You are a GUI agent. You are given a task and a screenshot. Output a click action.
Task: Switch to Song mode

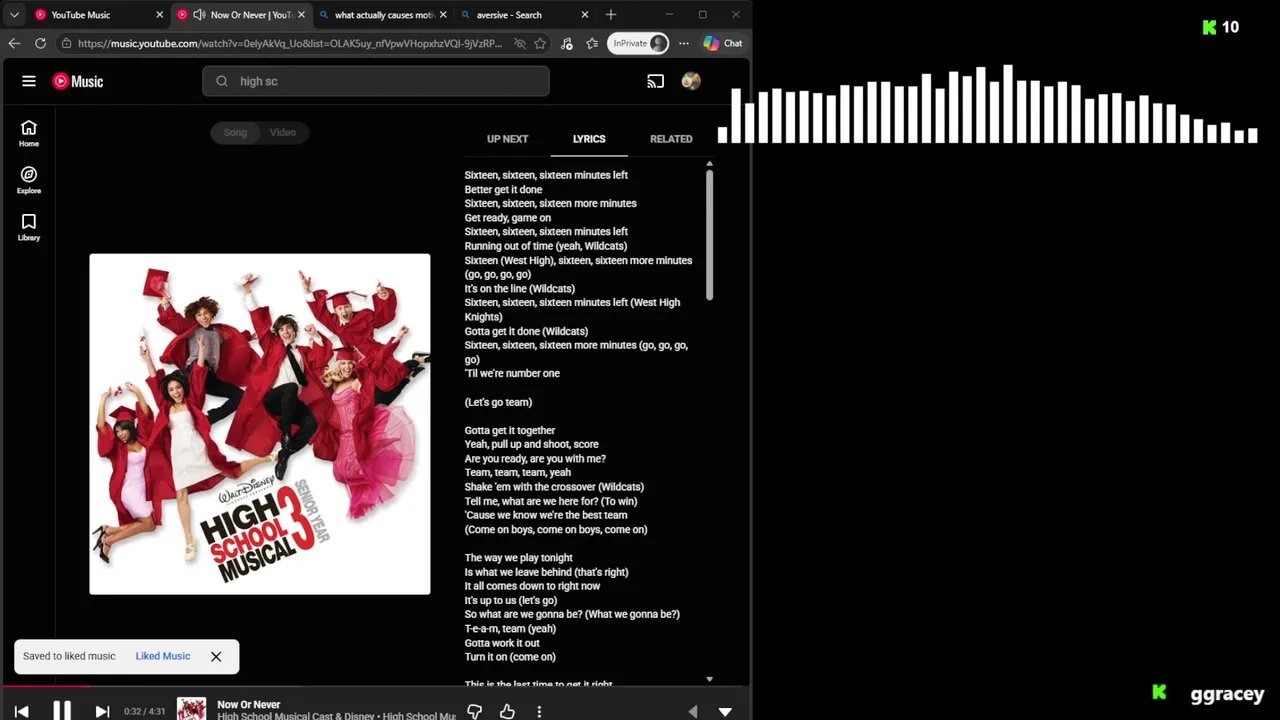click(x=235, y=132)
